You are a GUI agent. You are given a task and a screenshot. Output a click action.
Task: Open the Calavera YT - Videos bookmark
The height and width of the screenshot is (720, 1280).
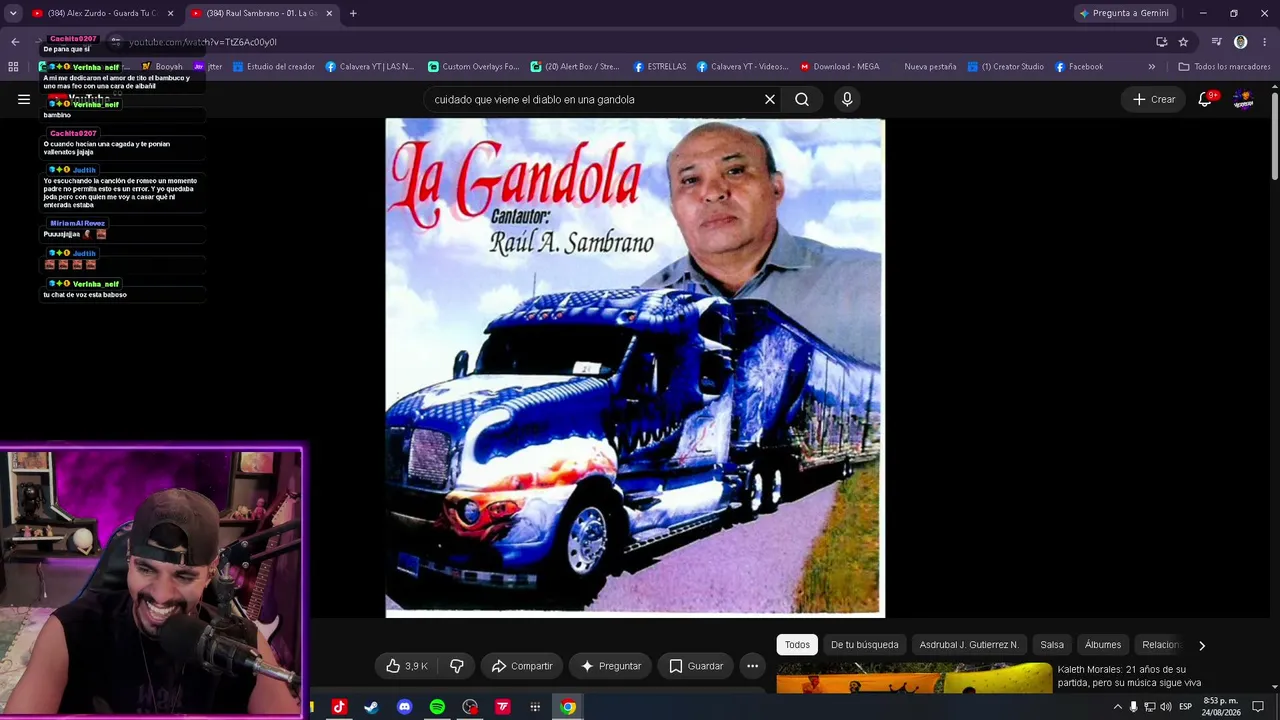click(x=743, y=67)
